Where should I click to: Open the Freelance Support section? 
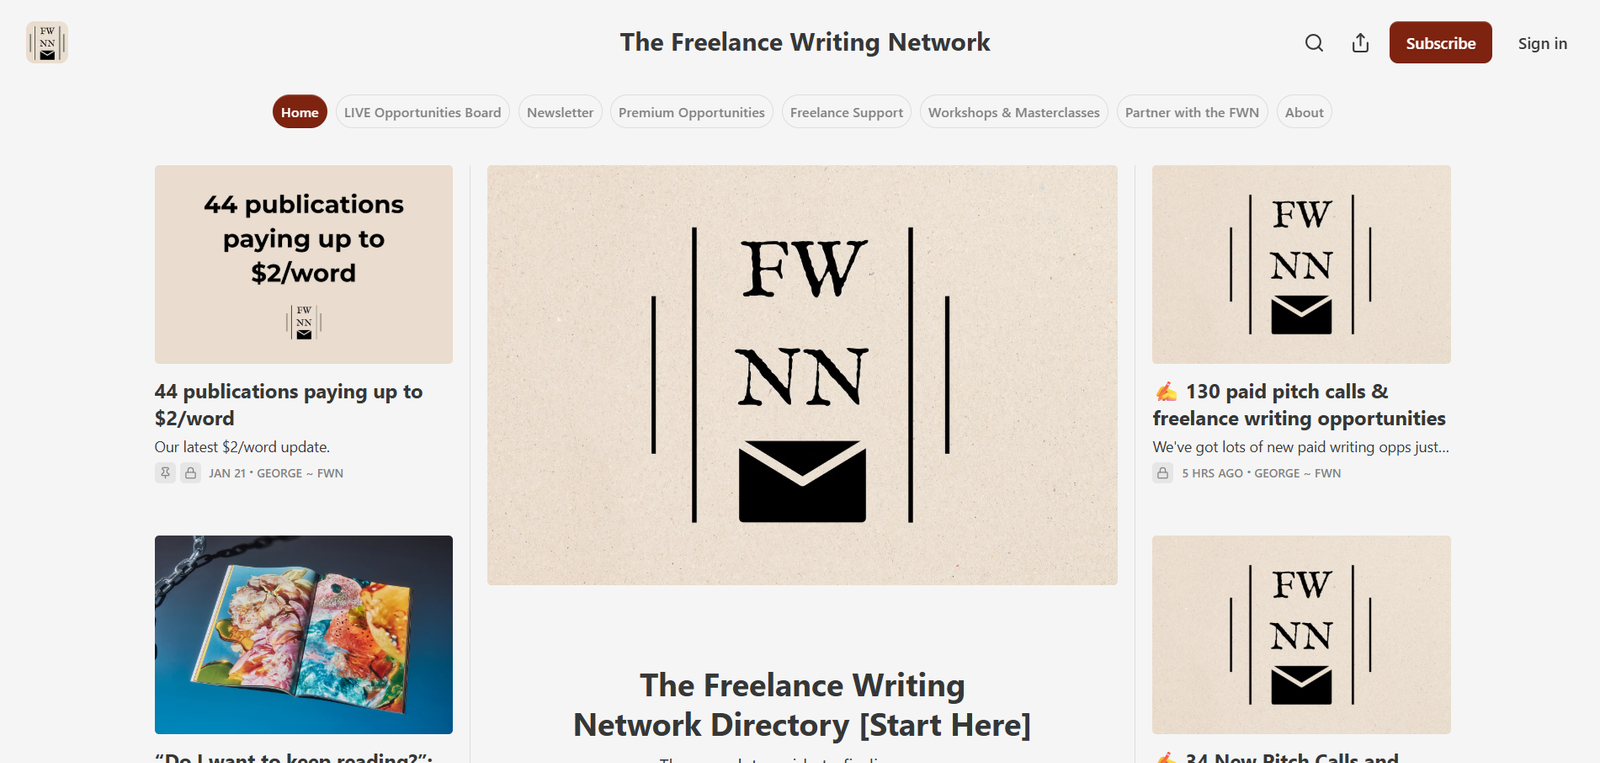(x=846, y=112)
